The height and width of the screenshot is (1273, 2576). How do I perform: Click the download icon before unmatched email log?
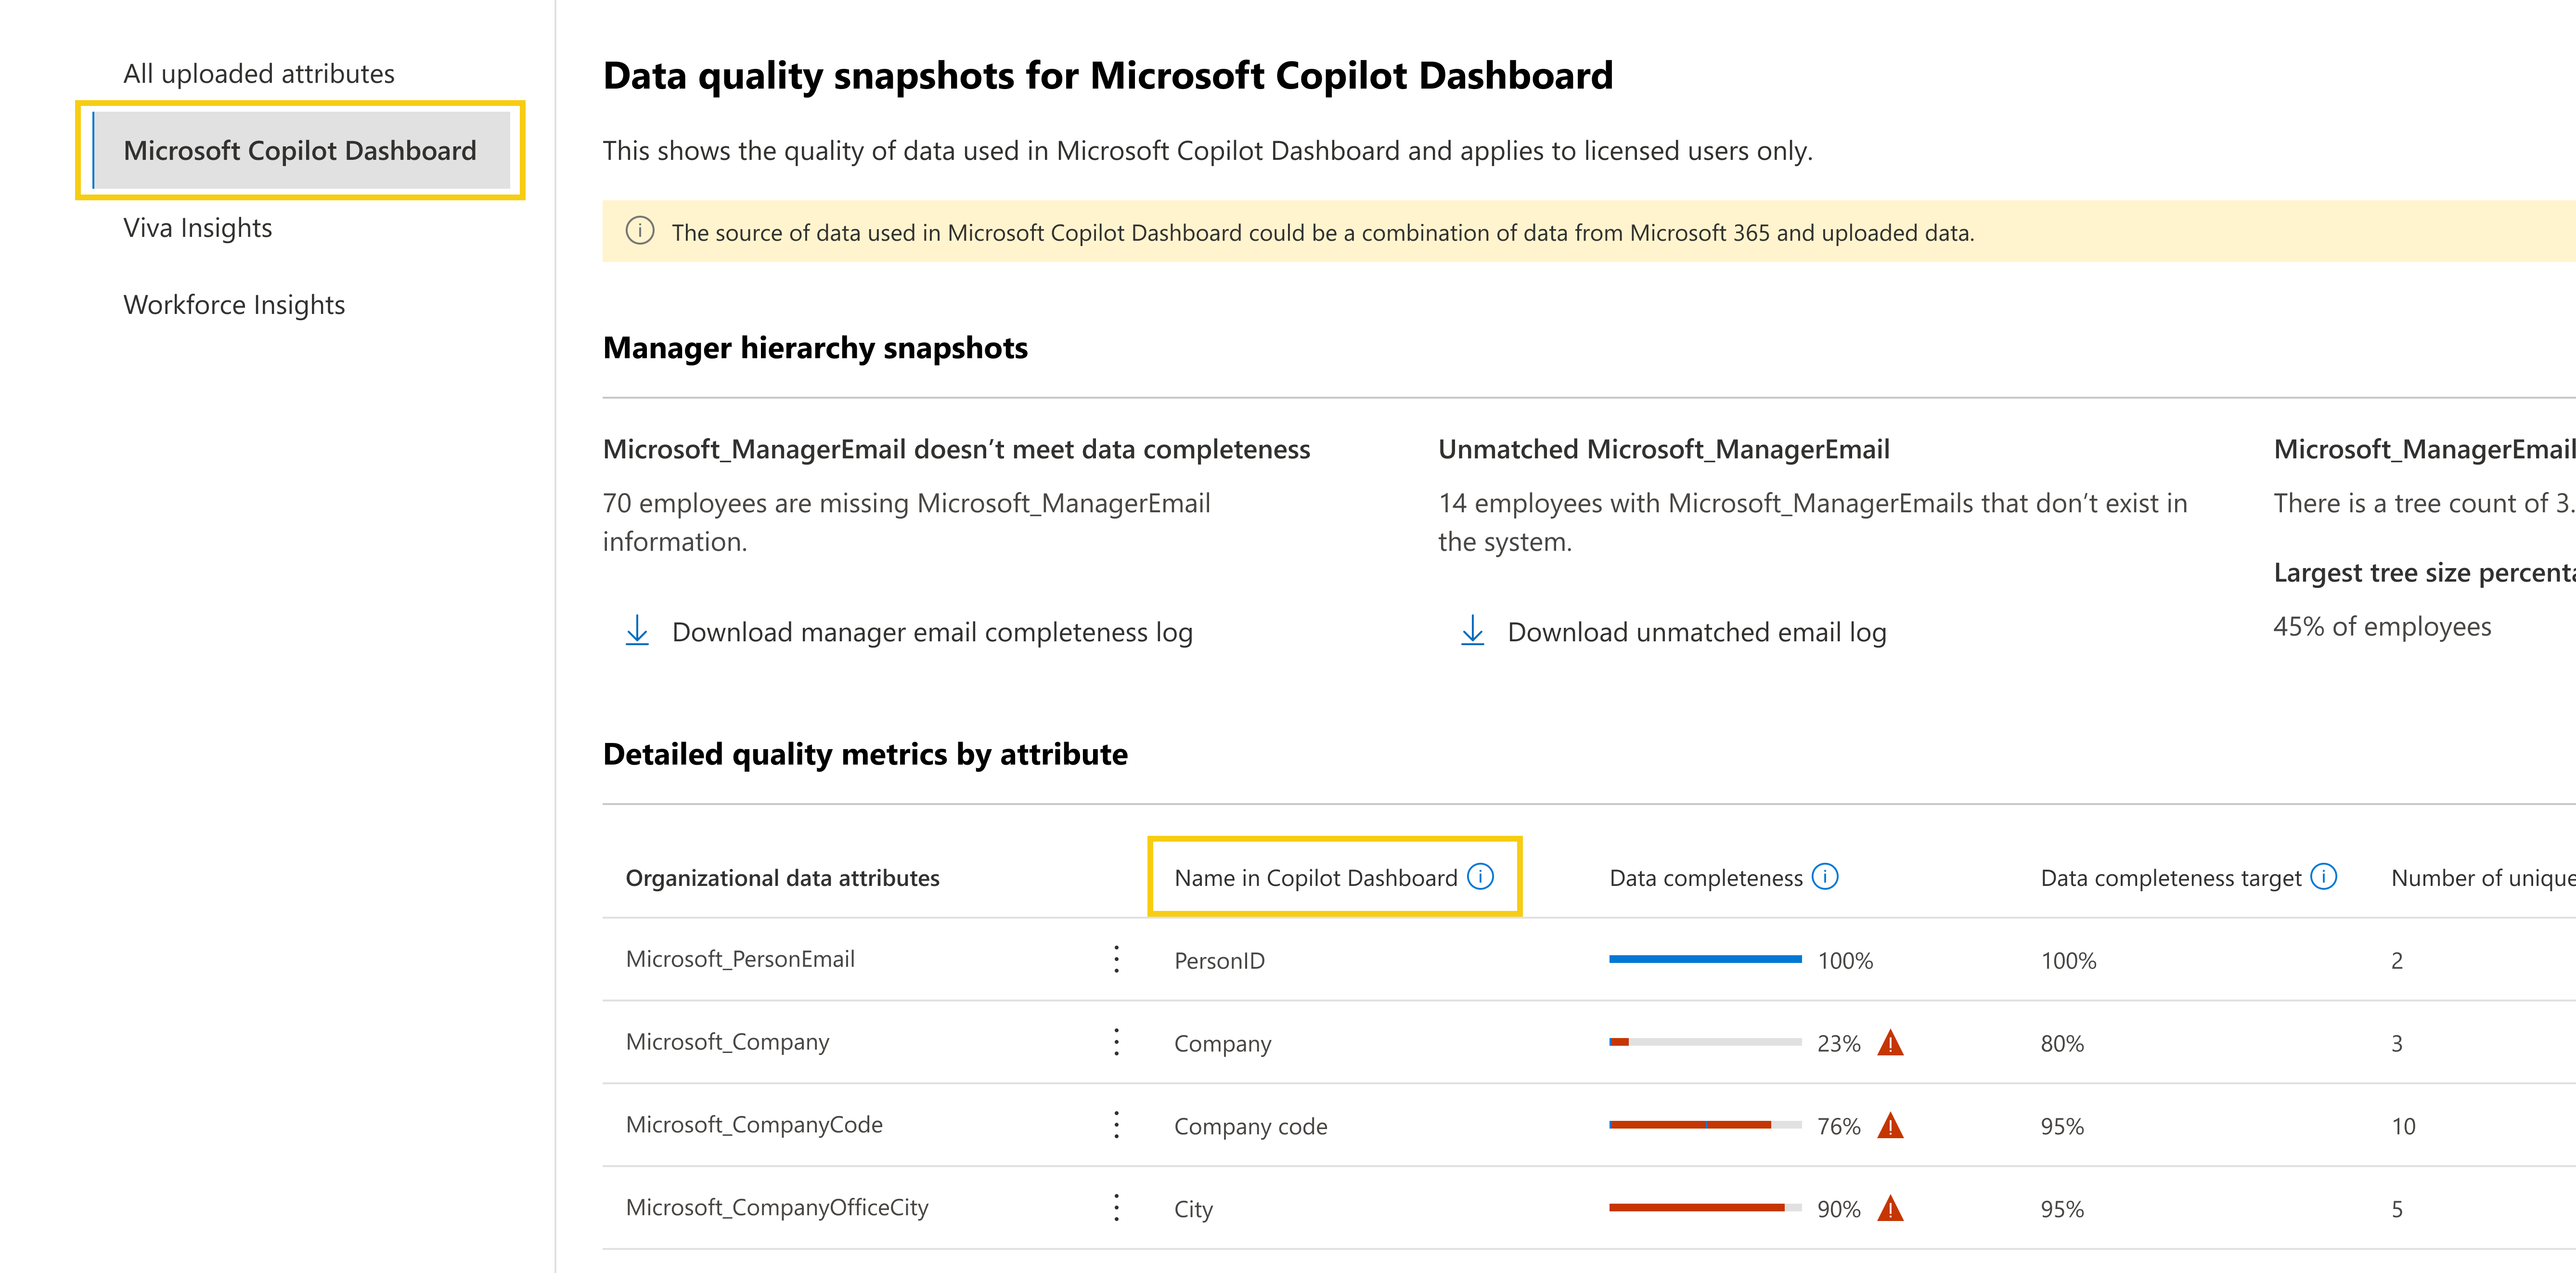(x=1472, y=631)
